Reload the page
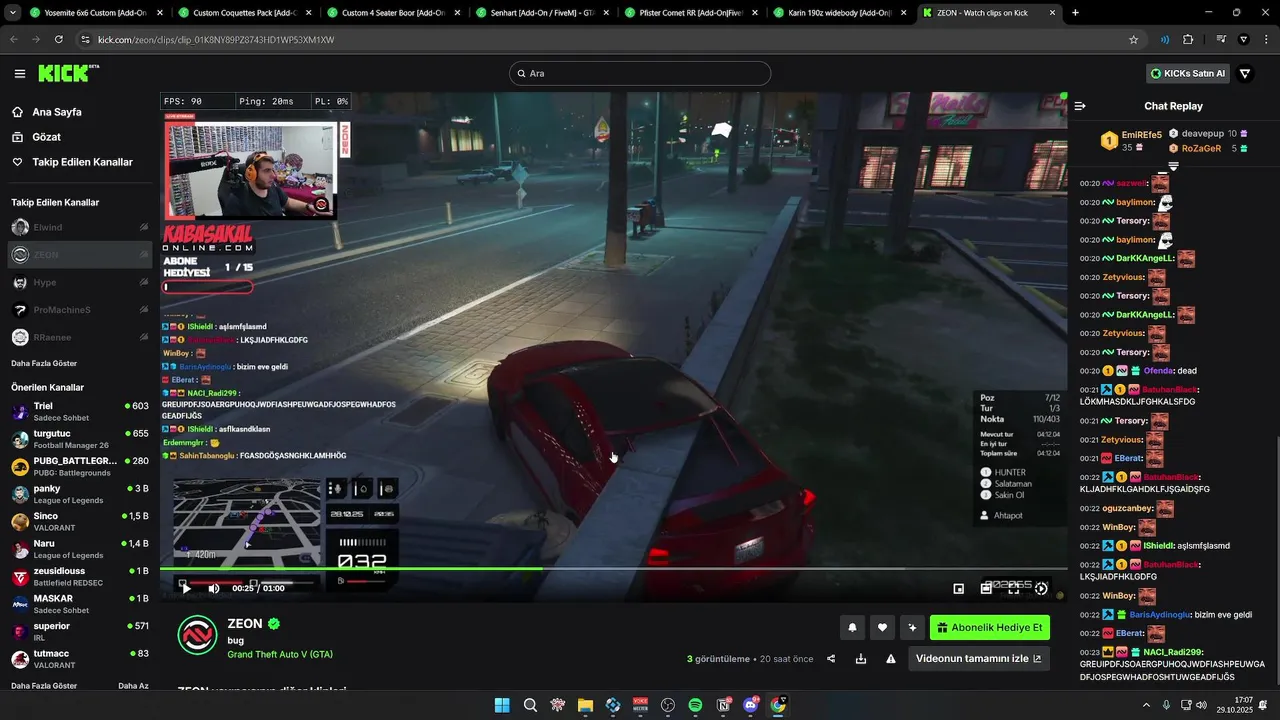This screenshot has width=1280, height=720. 59,39
